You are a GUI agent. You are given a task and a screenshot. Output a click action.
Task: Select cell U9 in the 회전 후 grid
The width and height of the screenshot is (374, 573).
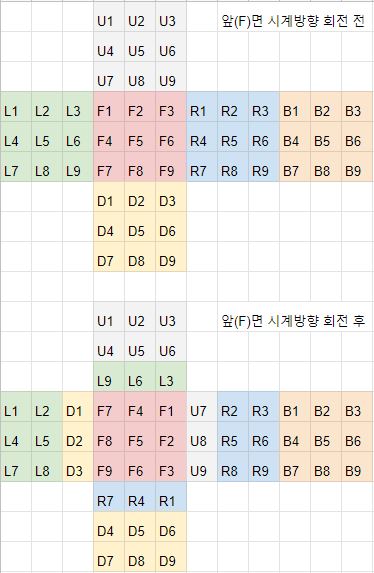coord(202,467)
